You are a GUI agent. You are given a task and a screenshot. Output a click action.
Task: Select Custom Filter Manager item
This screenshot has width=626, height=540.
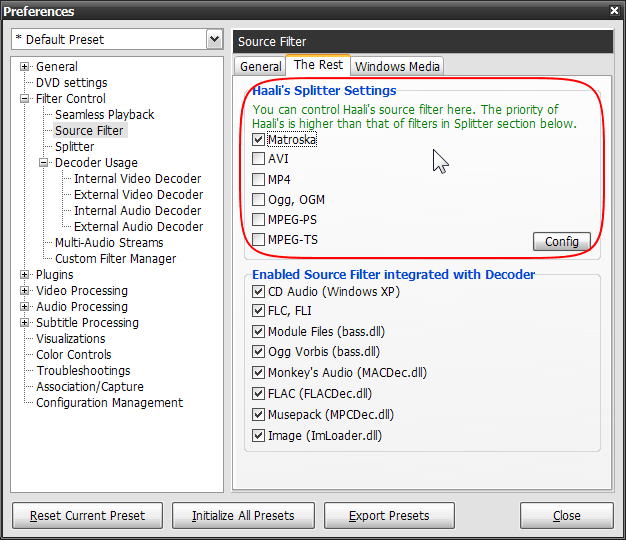115,259
